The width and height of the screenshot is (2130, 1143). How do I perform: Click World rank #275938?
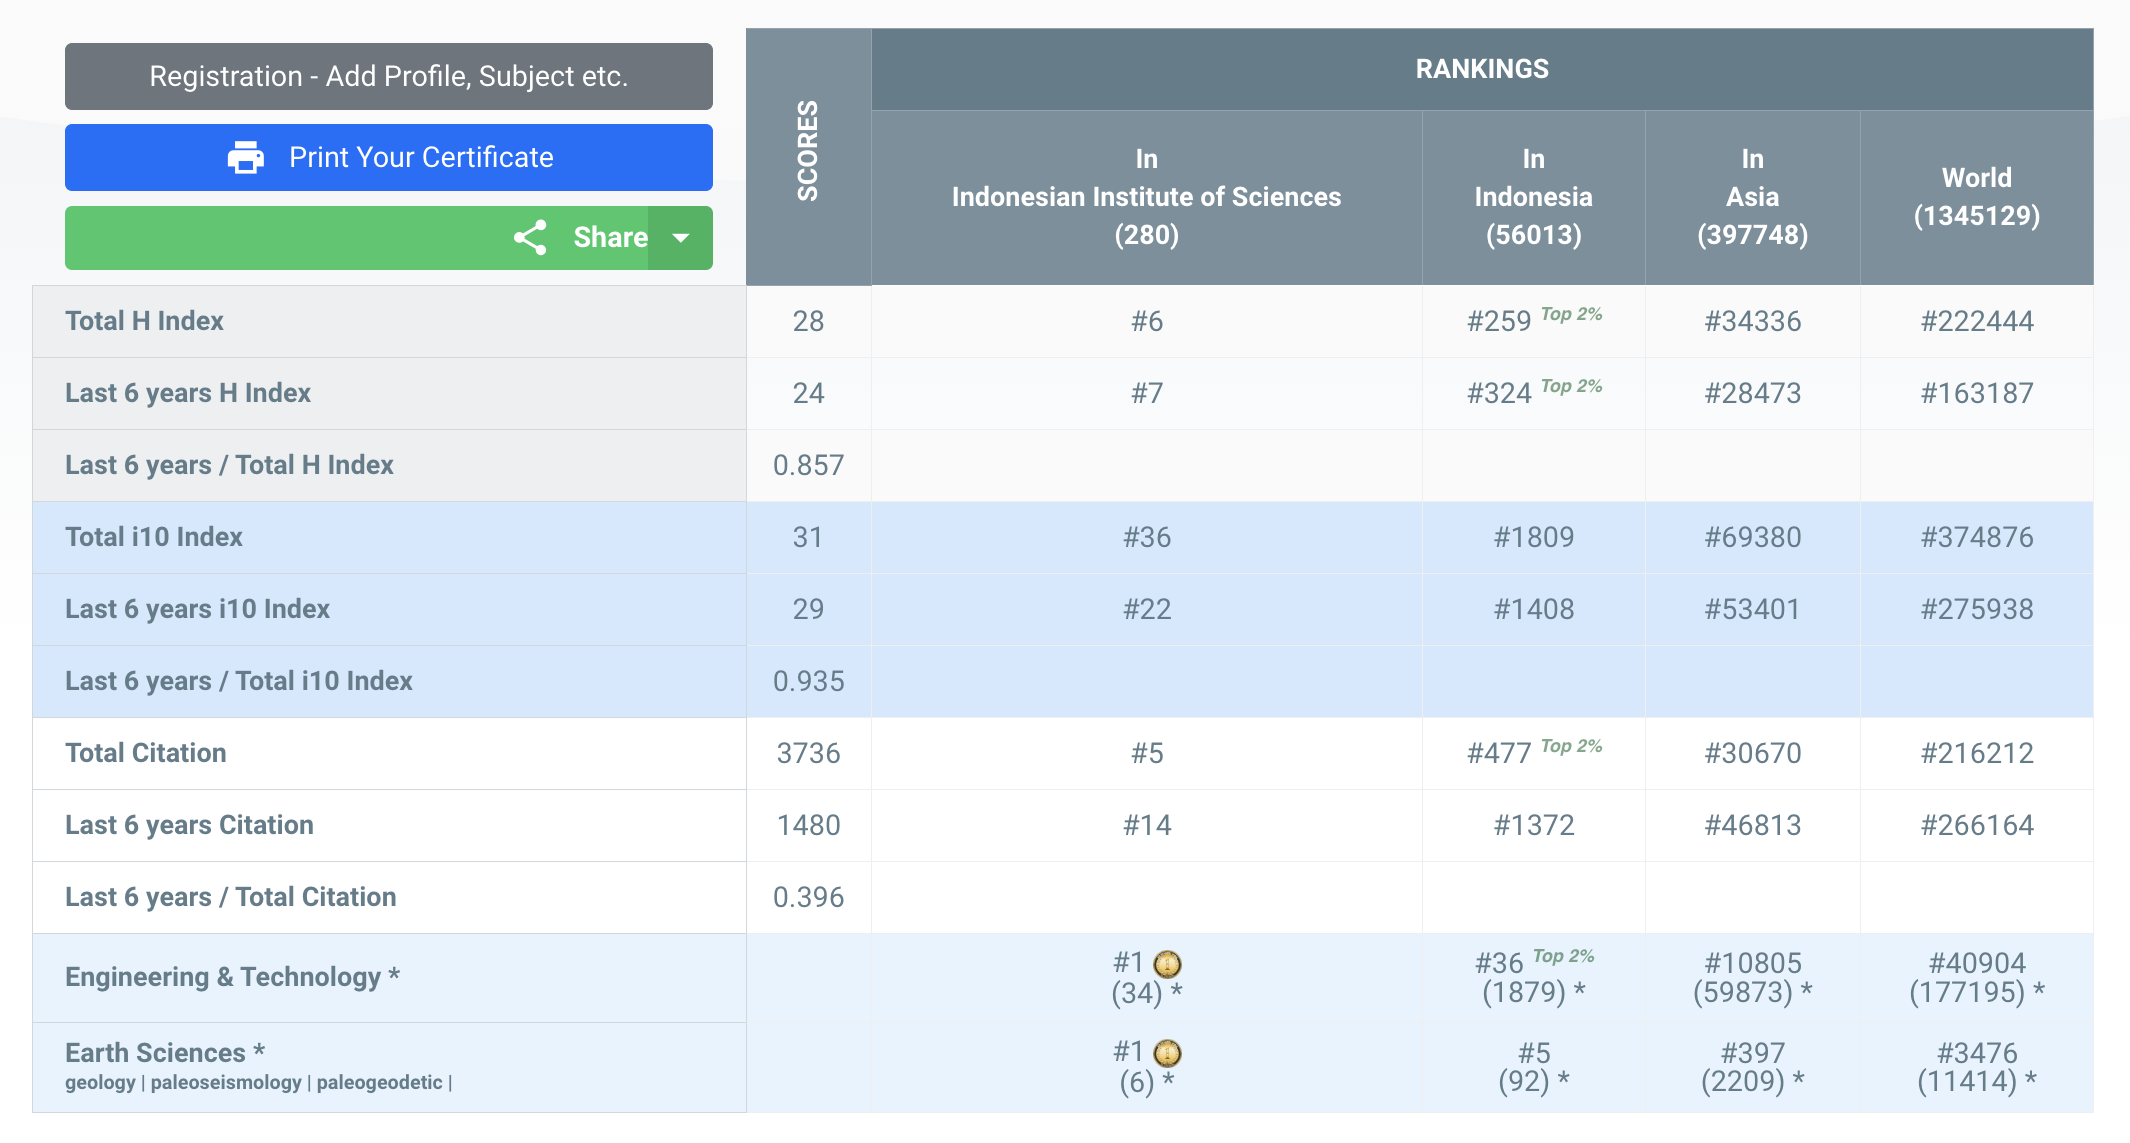1977,609
